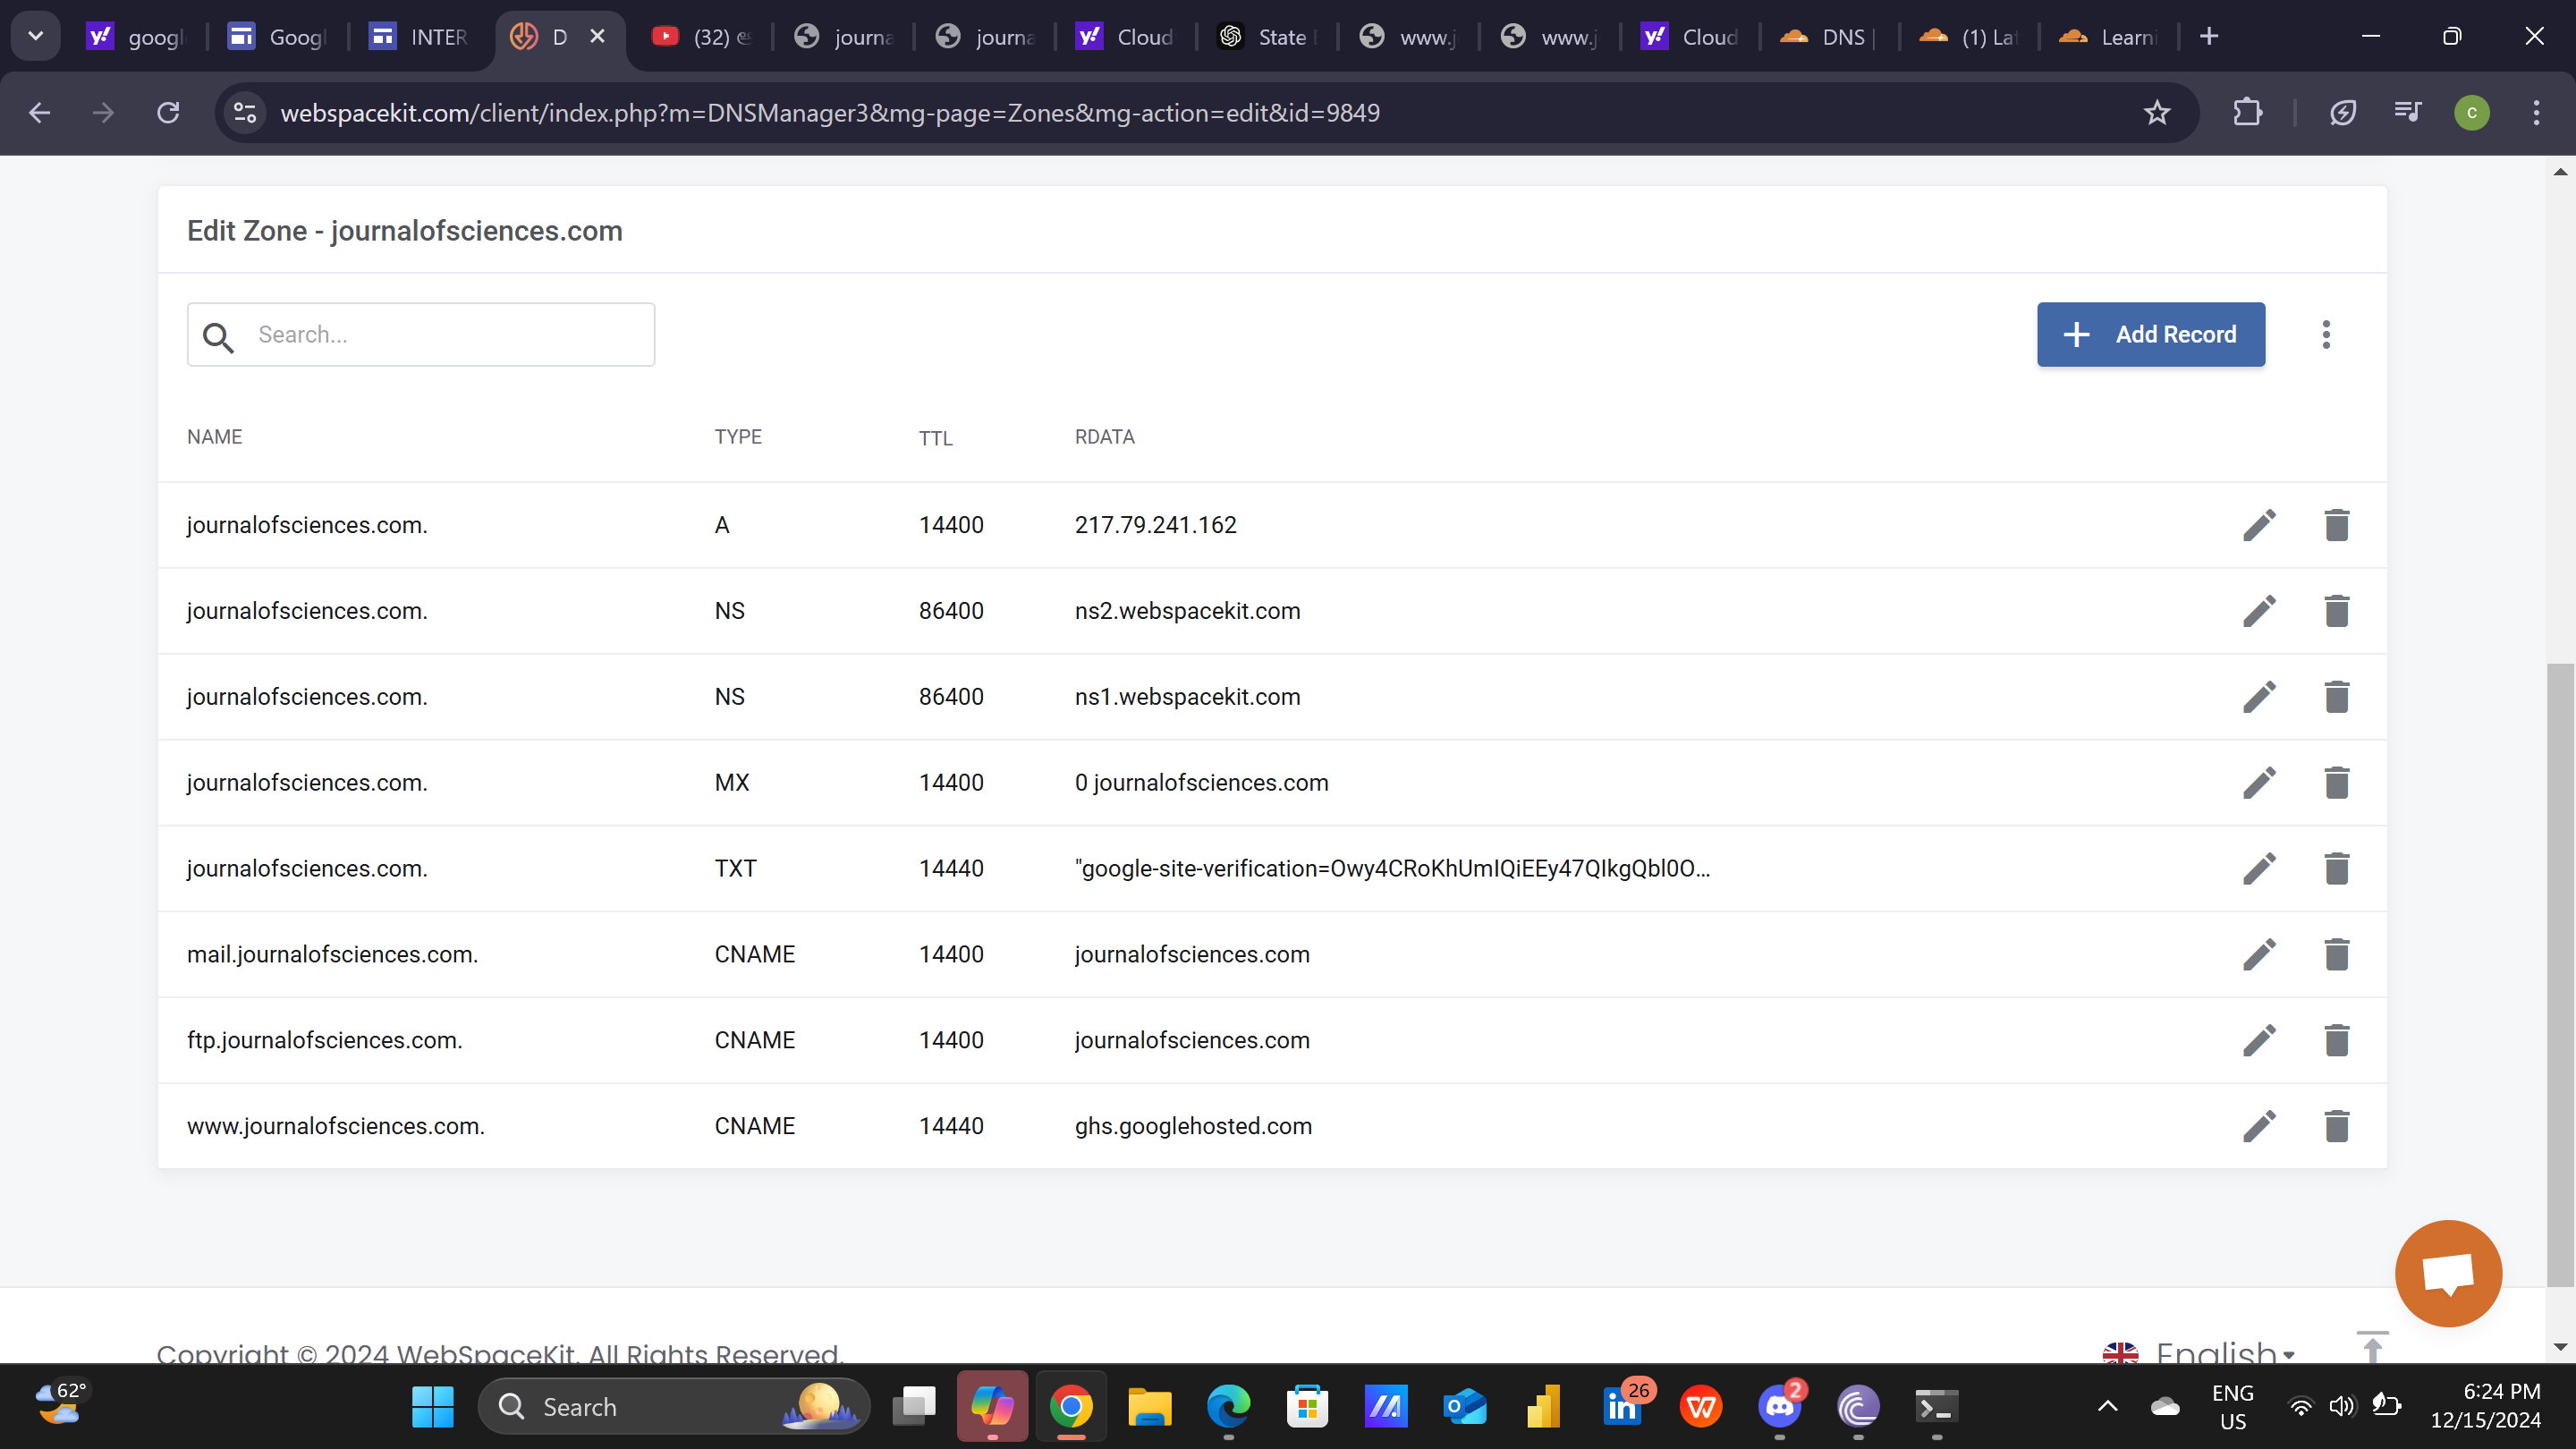Open the orange live chat bubble
Screen dimensions: 2576x1449
click(2447, 1273)
